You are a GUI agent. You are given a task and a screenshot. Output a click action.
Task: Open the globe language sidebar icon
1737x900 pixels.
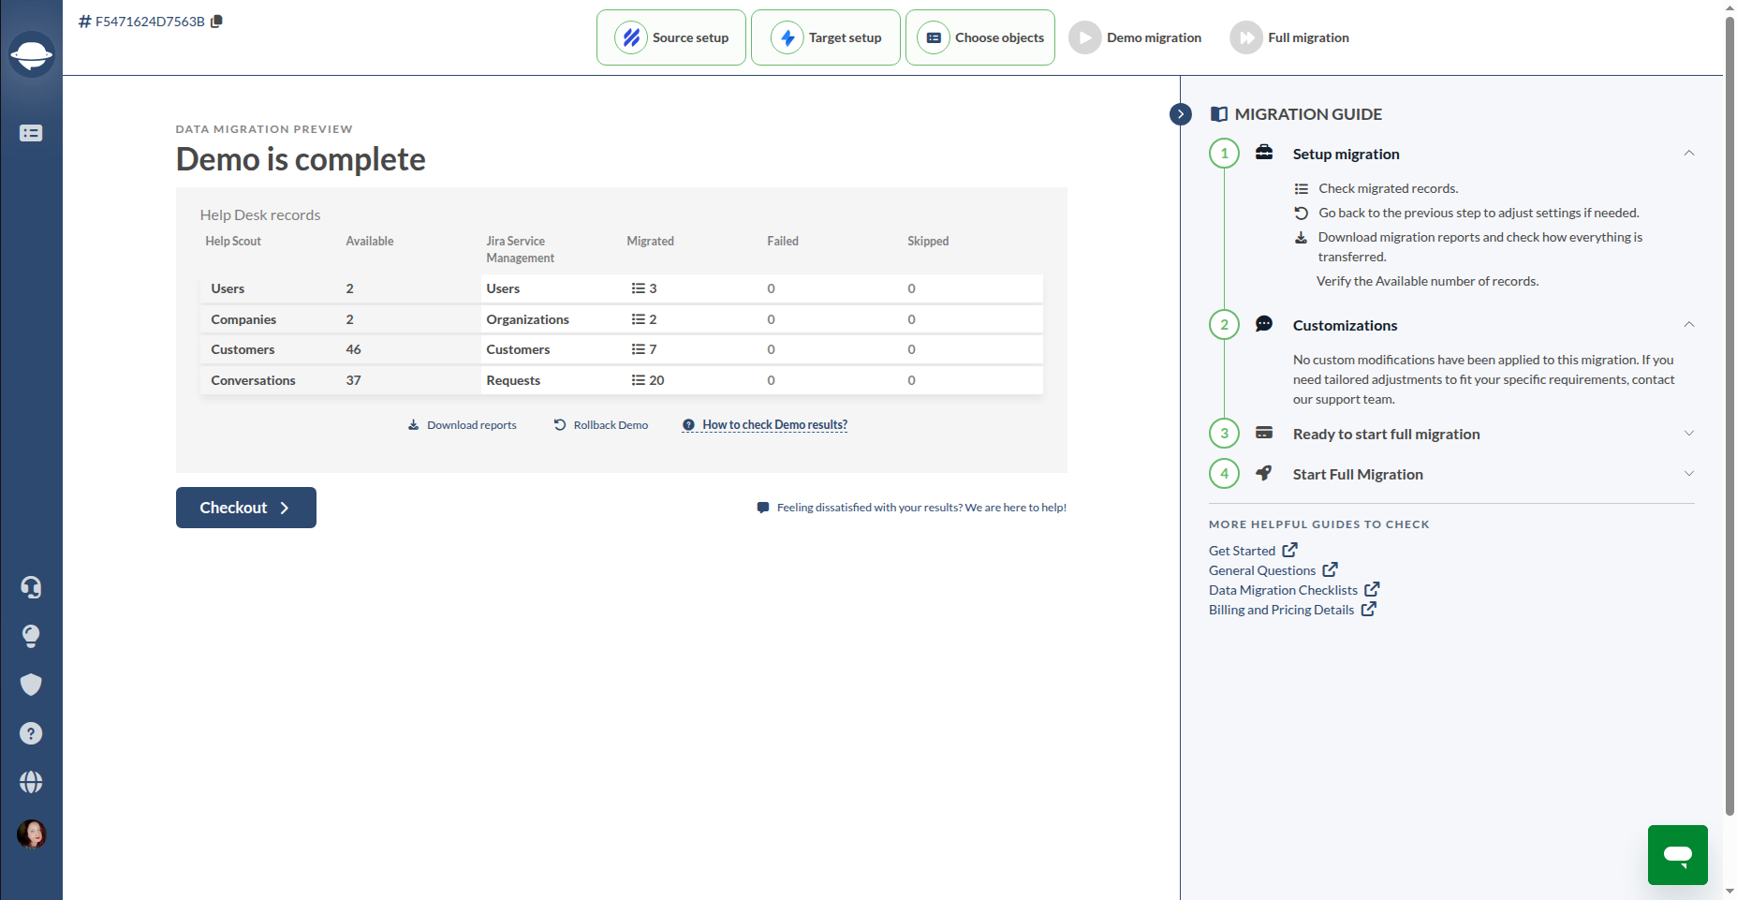pyautogui.click(x=31, y=782)
